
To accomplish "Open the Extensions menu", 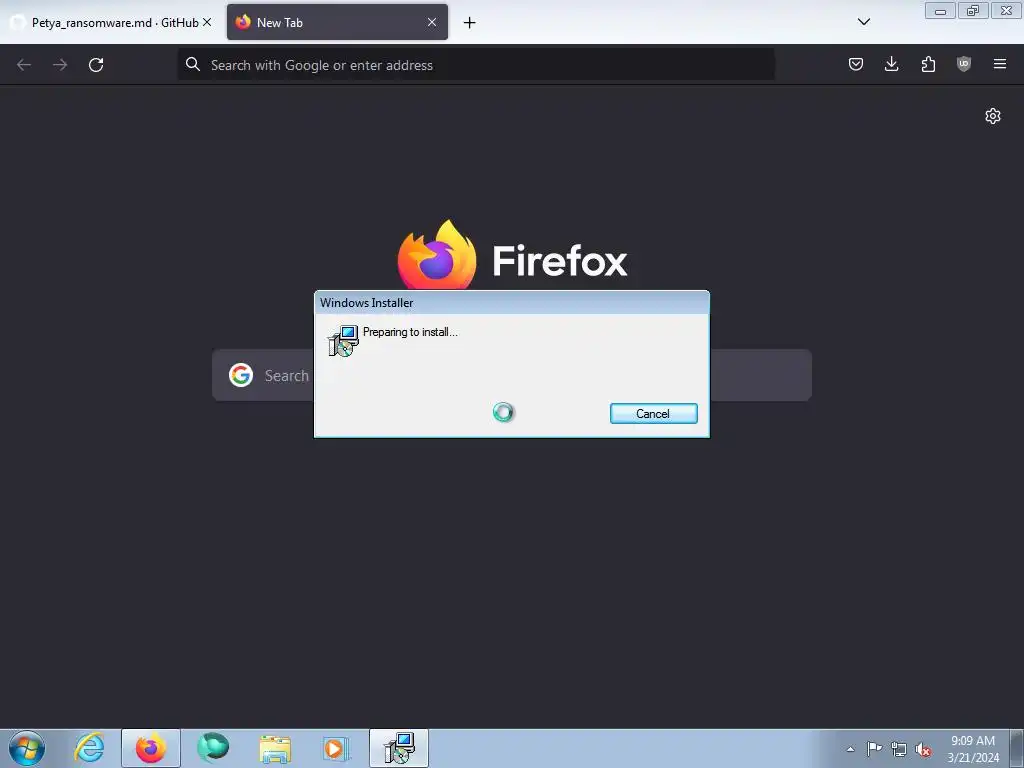I will (x=928, y=64).
